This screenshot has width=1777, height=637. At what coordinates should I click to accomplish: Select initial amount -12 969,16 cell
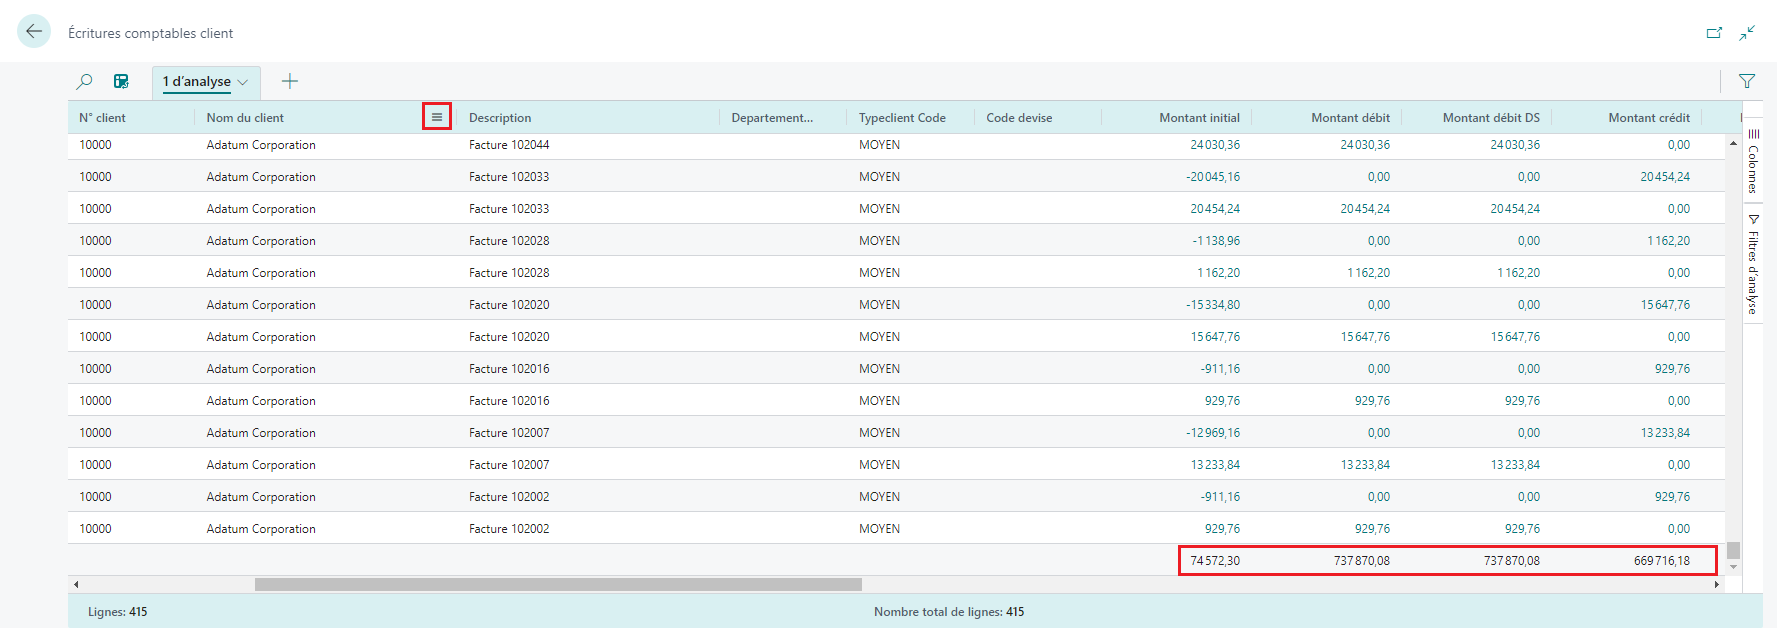[x=1212, y=433]
